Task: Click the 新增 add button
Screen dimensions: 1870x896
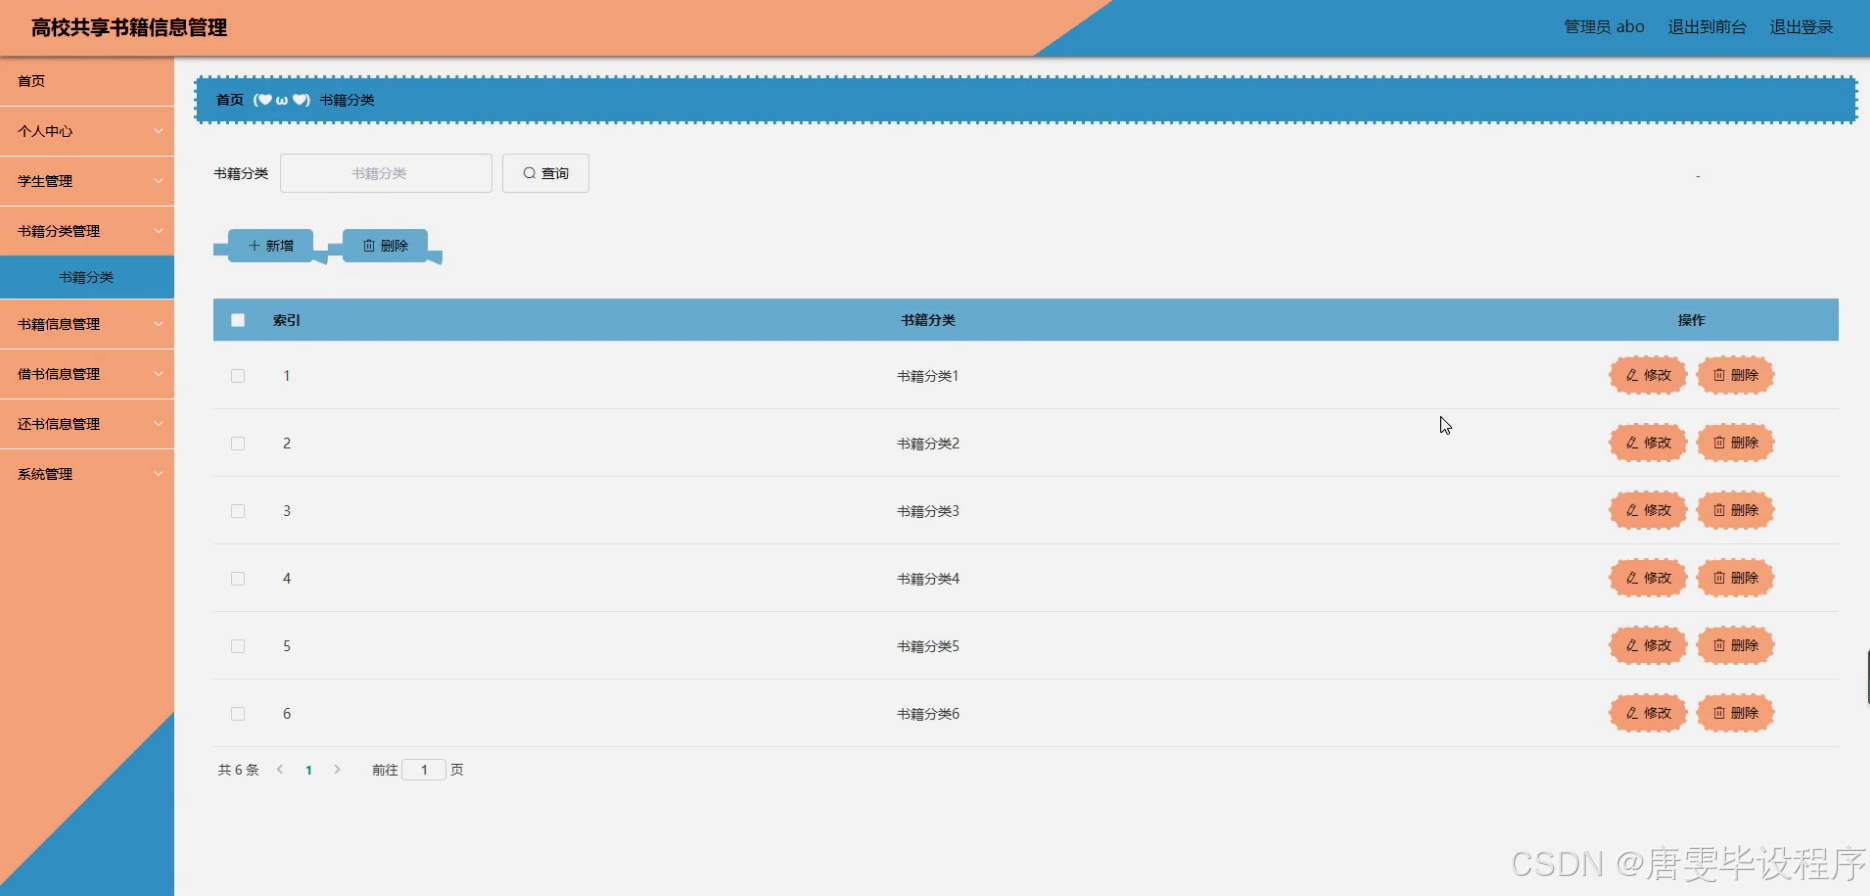Action: (270, 245)
